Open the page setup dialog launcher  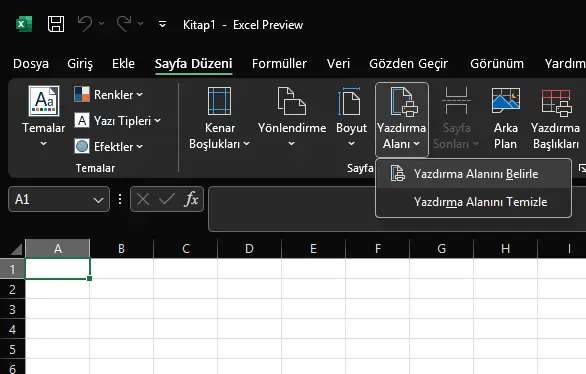click(x=582, y=168)
